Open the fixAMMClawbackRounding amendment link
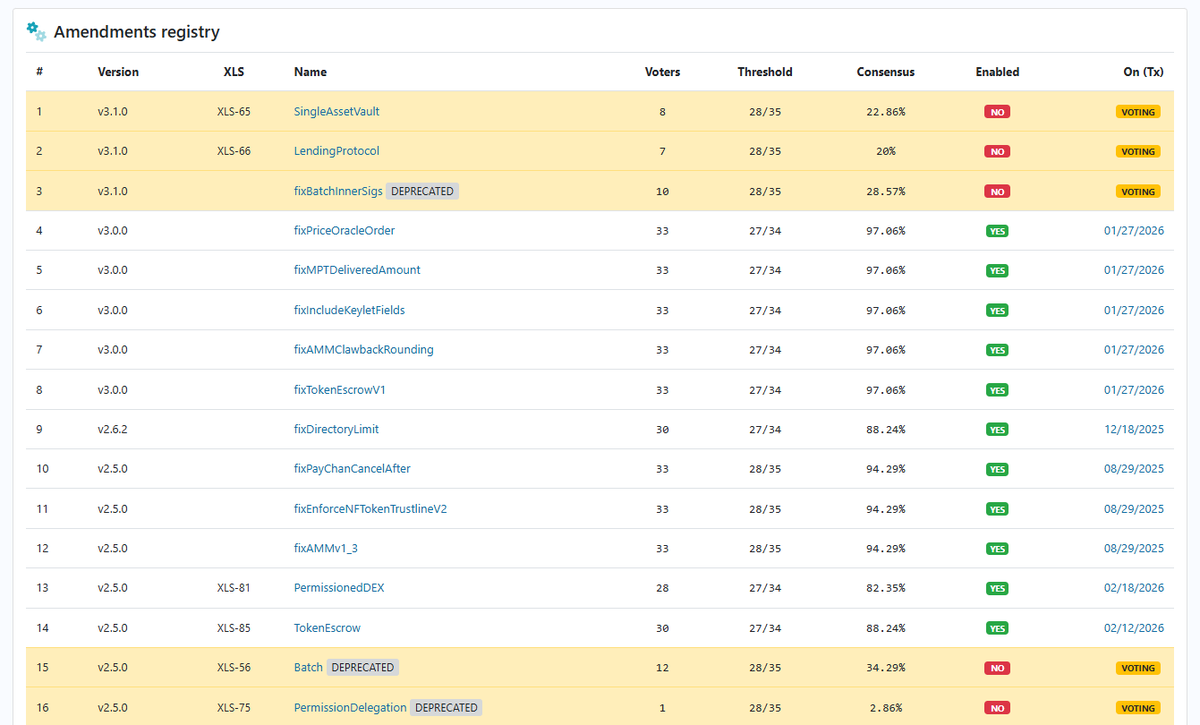Screen dimensions: 1200x725 (364, 350)
